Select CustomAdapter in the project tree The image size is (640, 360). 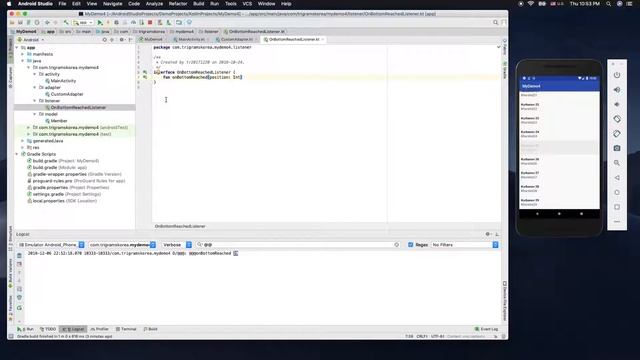67,94
